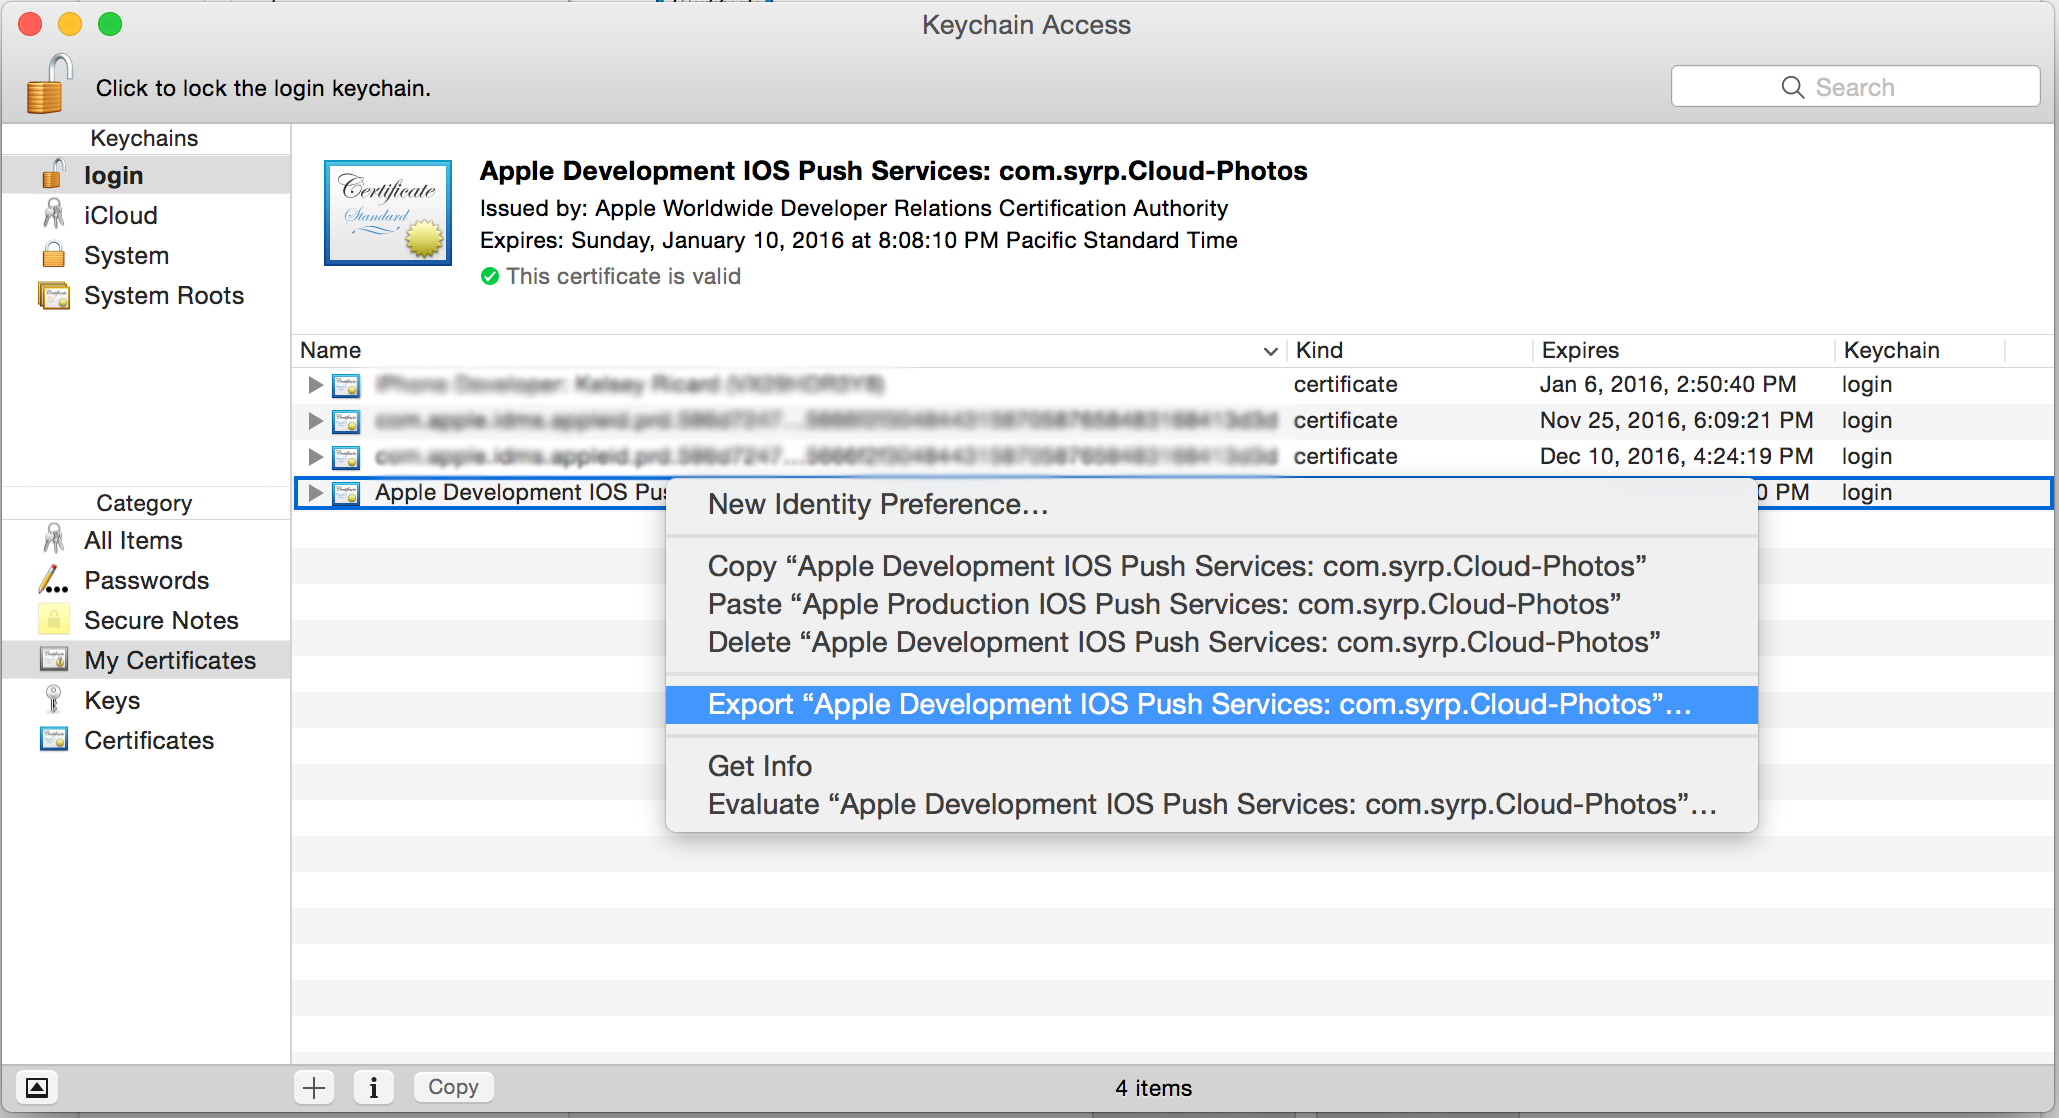Show Certificates category

(146, 740)
